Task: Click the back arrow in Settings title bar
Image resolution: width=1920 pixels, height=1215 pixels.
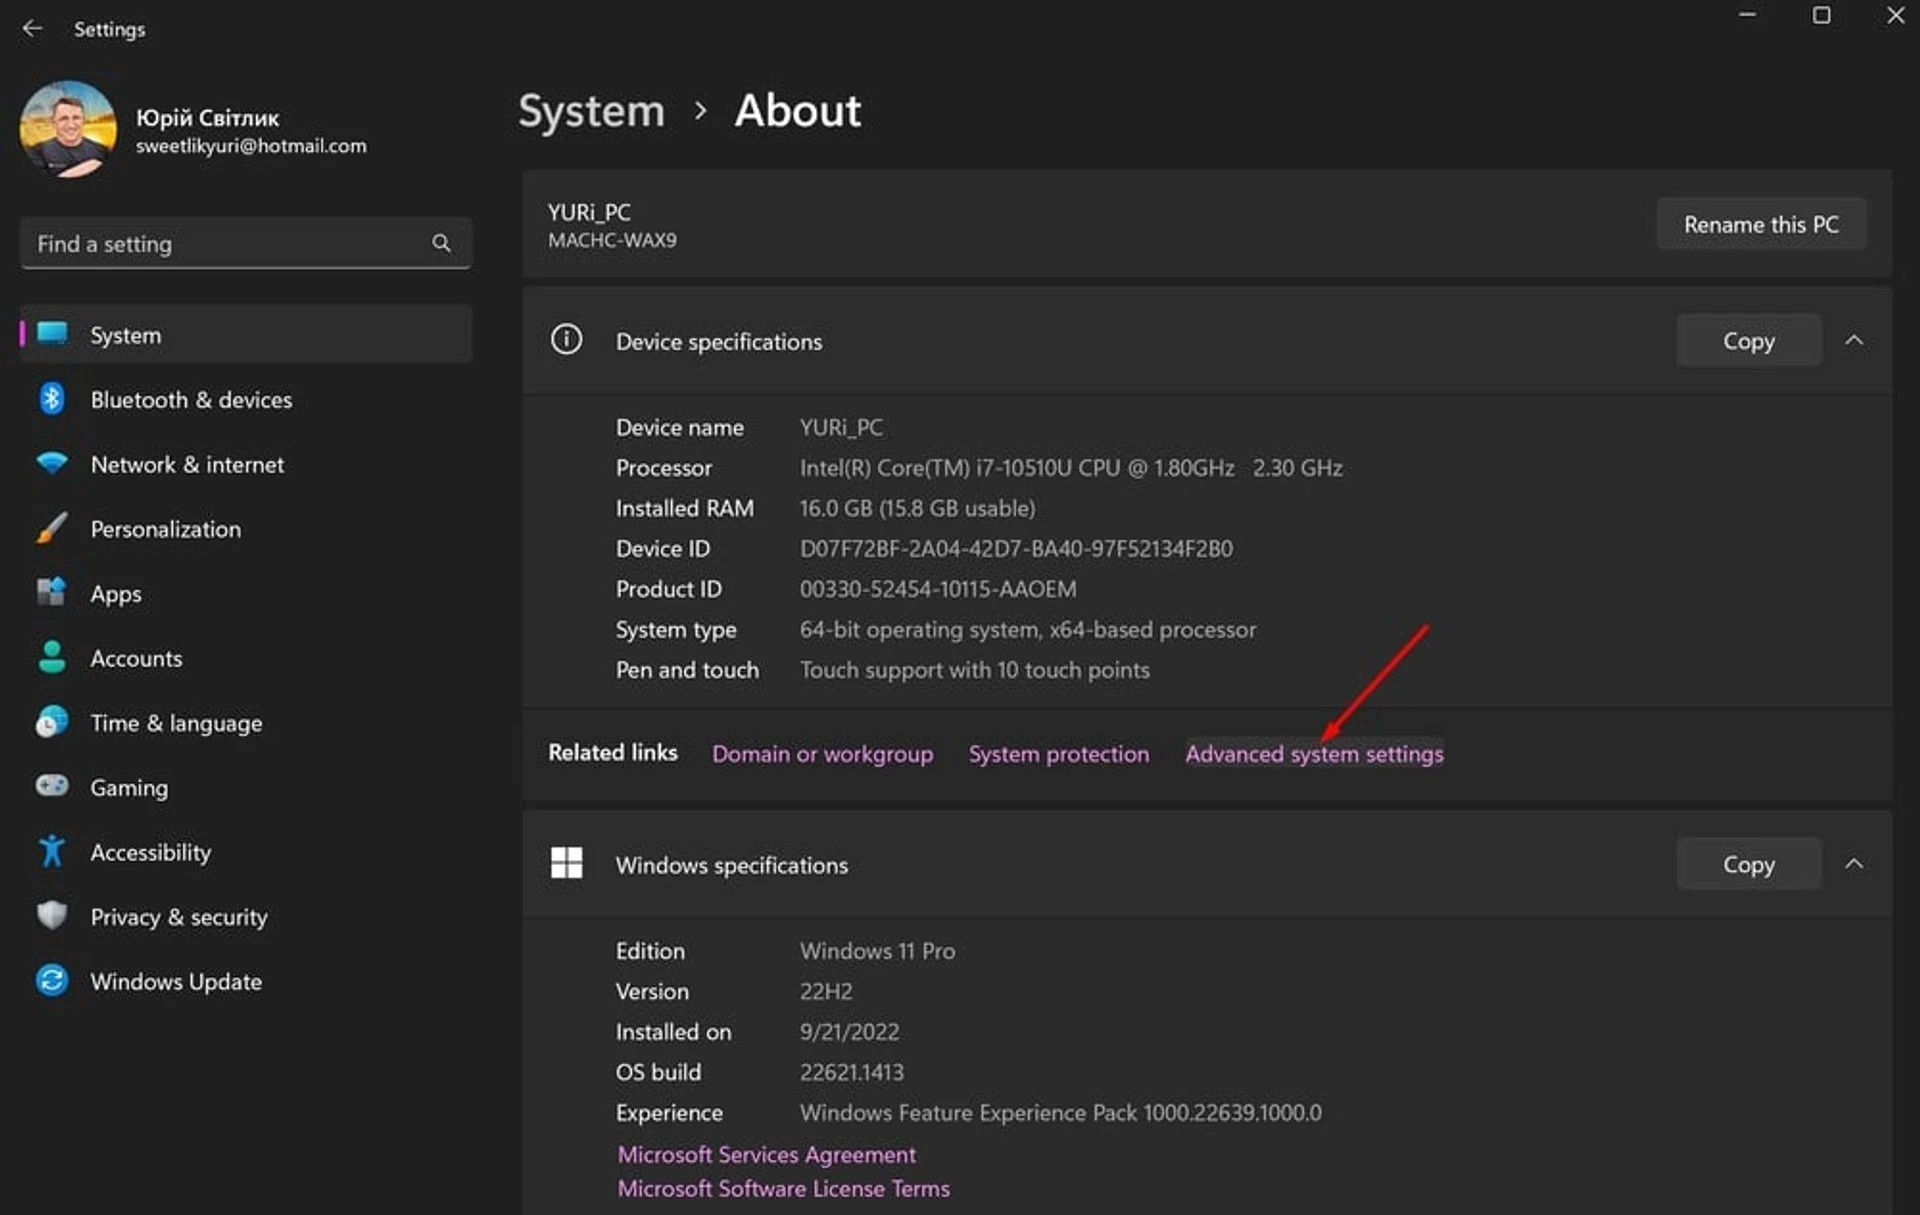Action: pyautogui.click(x=32, y=28)
